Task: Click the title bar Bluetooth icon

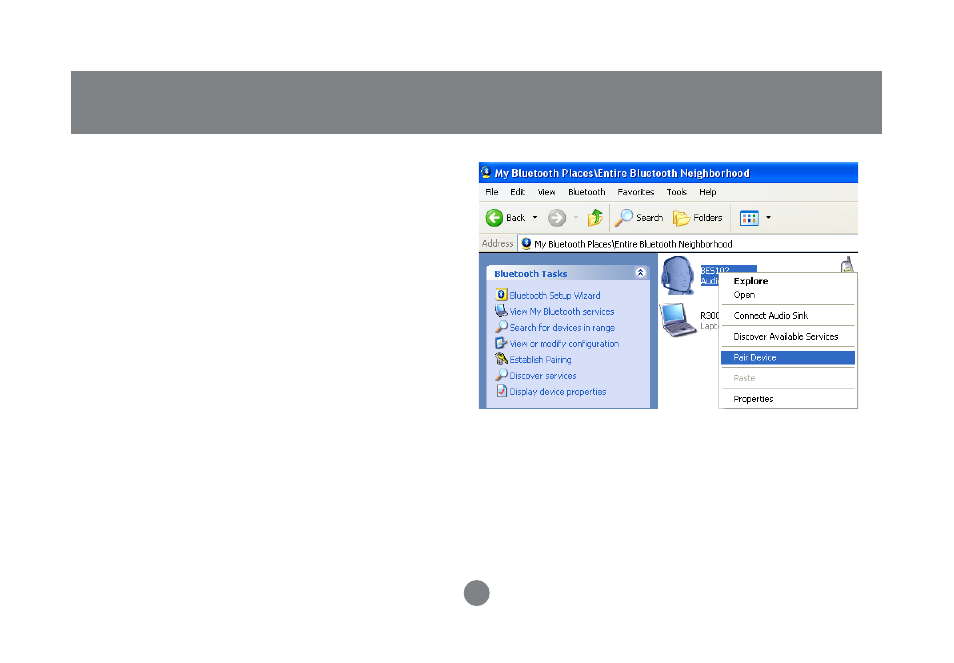Action: point(486,173)
